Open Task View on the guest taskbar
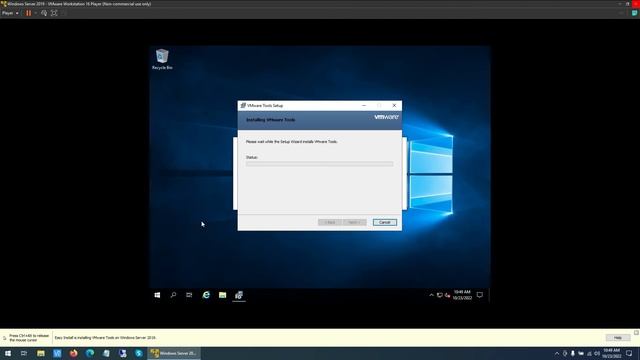 (x=189, y=295)
